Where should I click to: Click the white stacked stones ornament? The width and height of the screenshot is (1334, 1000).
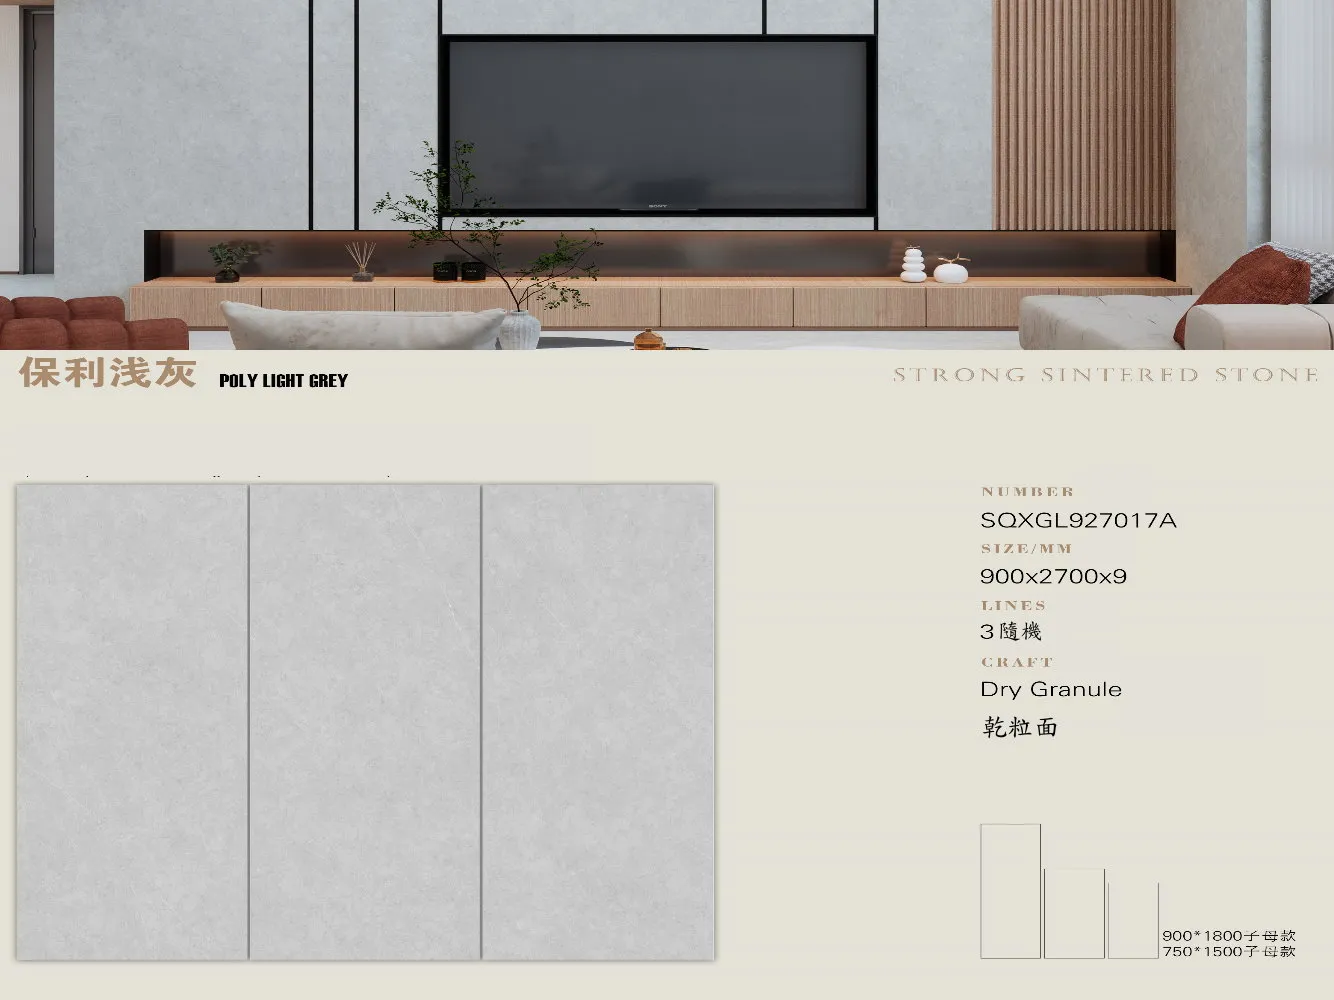tap(912, 264)
